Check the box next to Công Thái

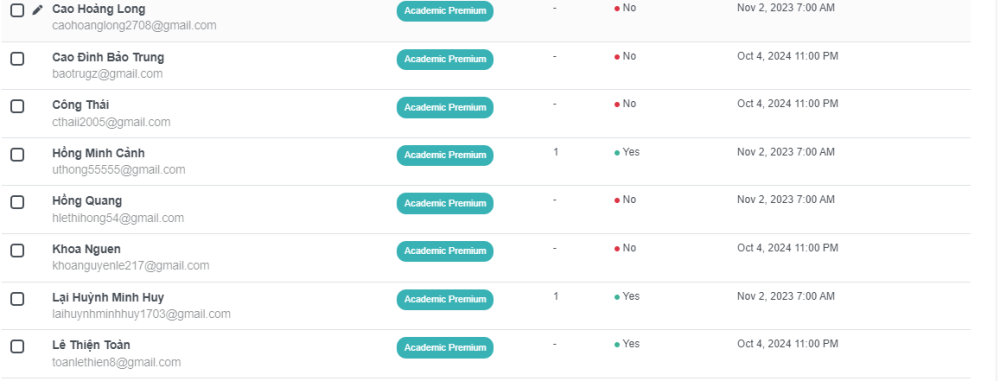coord(17,107)
